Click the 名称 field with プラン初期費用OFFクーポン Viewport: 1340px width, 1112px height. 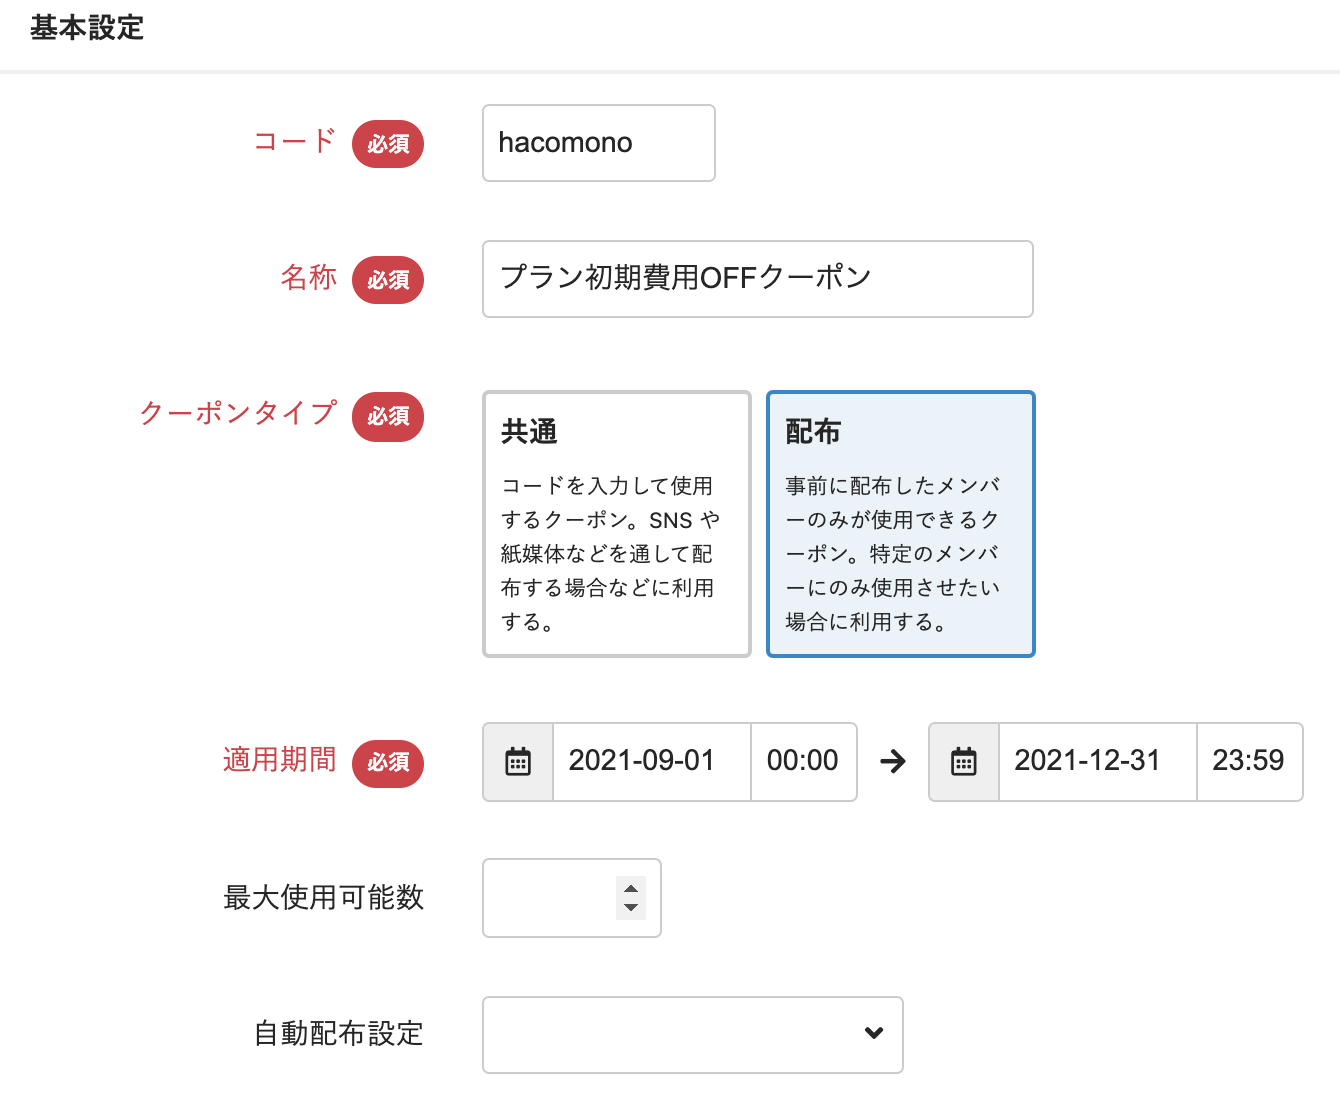(x=757, y=279)
